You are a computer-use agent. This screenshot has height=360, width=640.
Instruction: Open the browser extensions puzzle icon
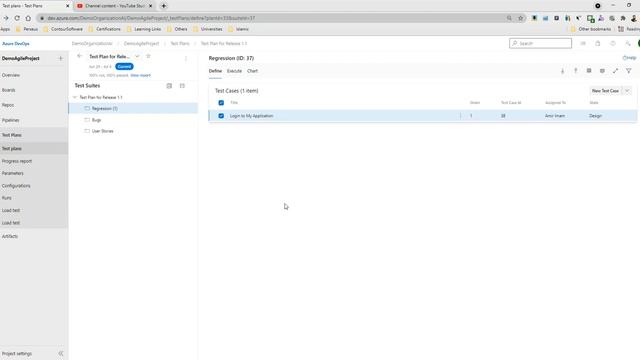coord(623,18)
